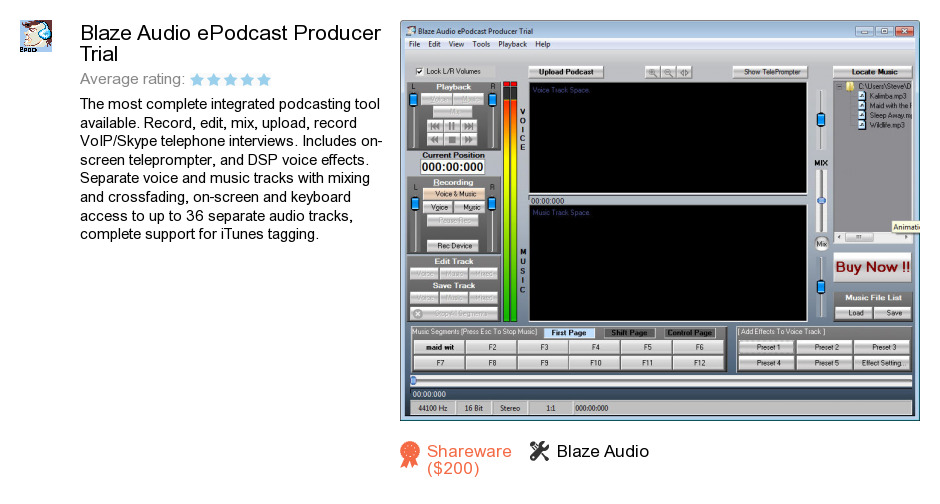The image size is (940, 504).
Task: Click the playback stop button
Action: coord(452,140)
